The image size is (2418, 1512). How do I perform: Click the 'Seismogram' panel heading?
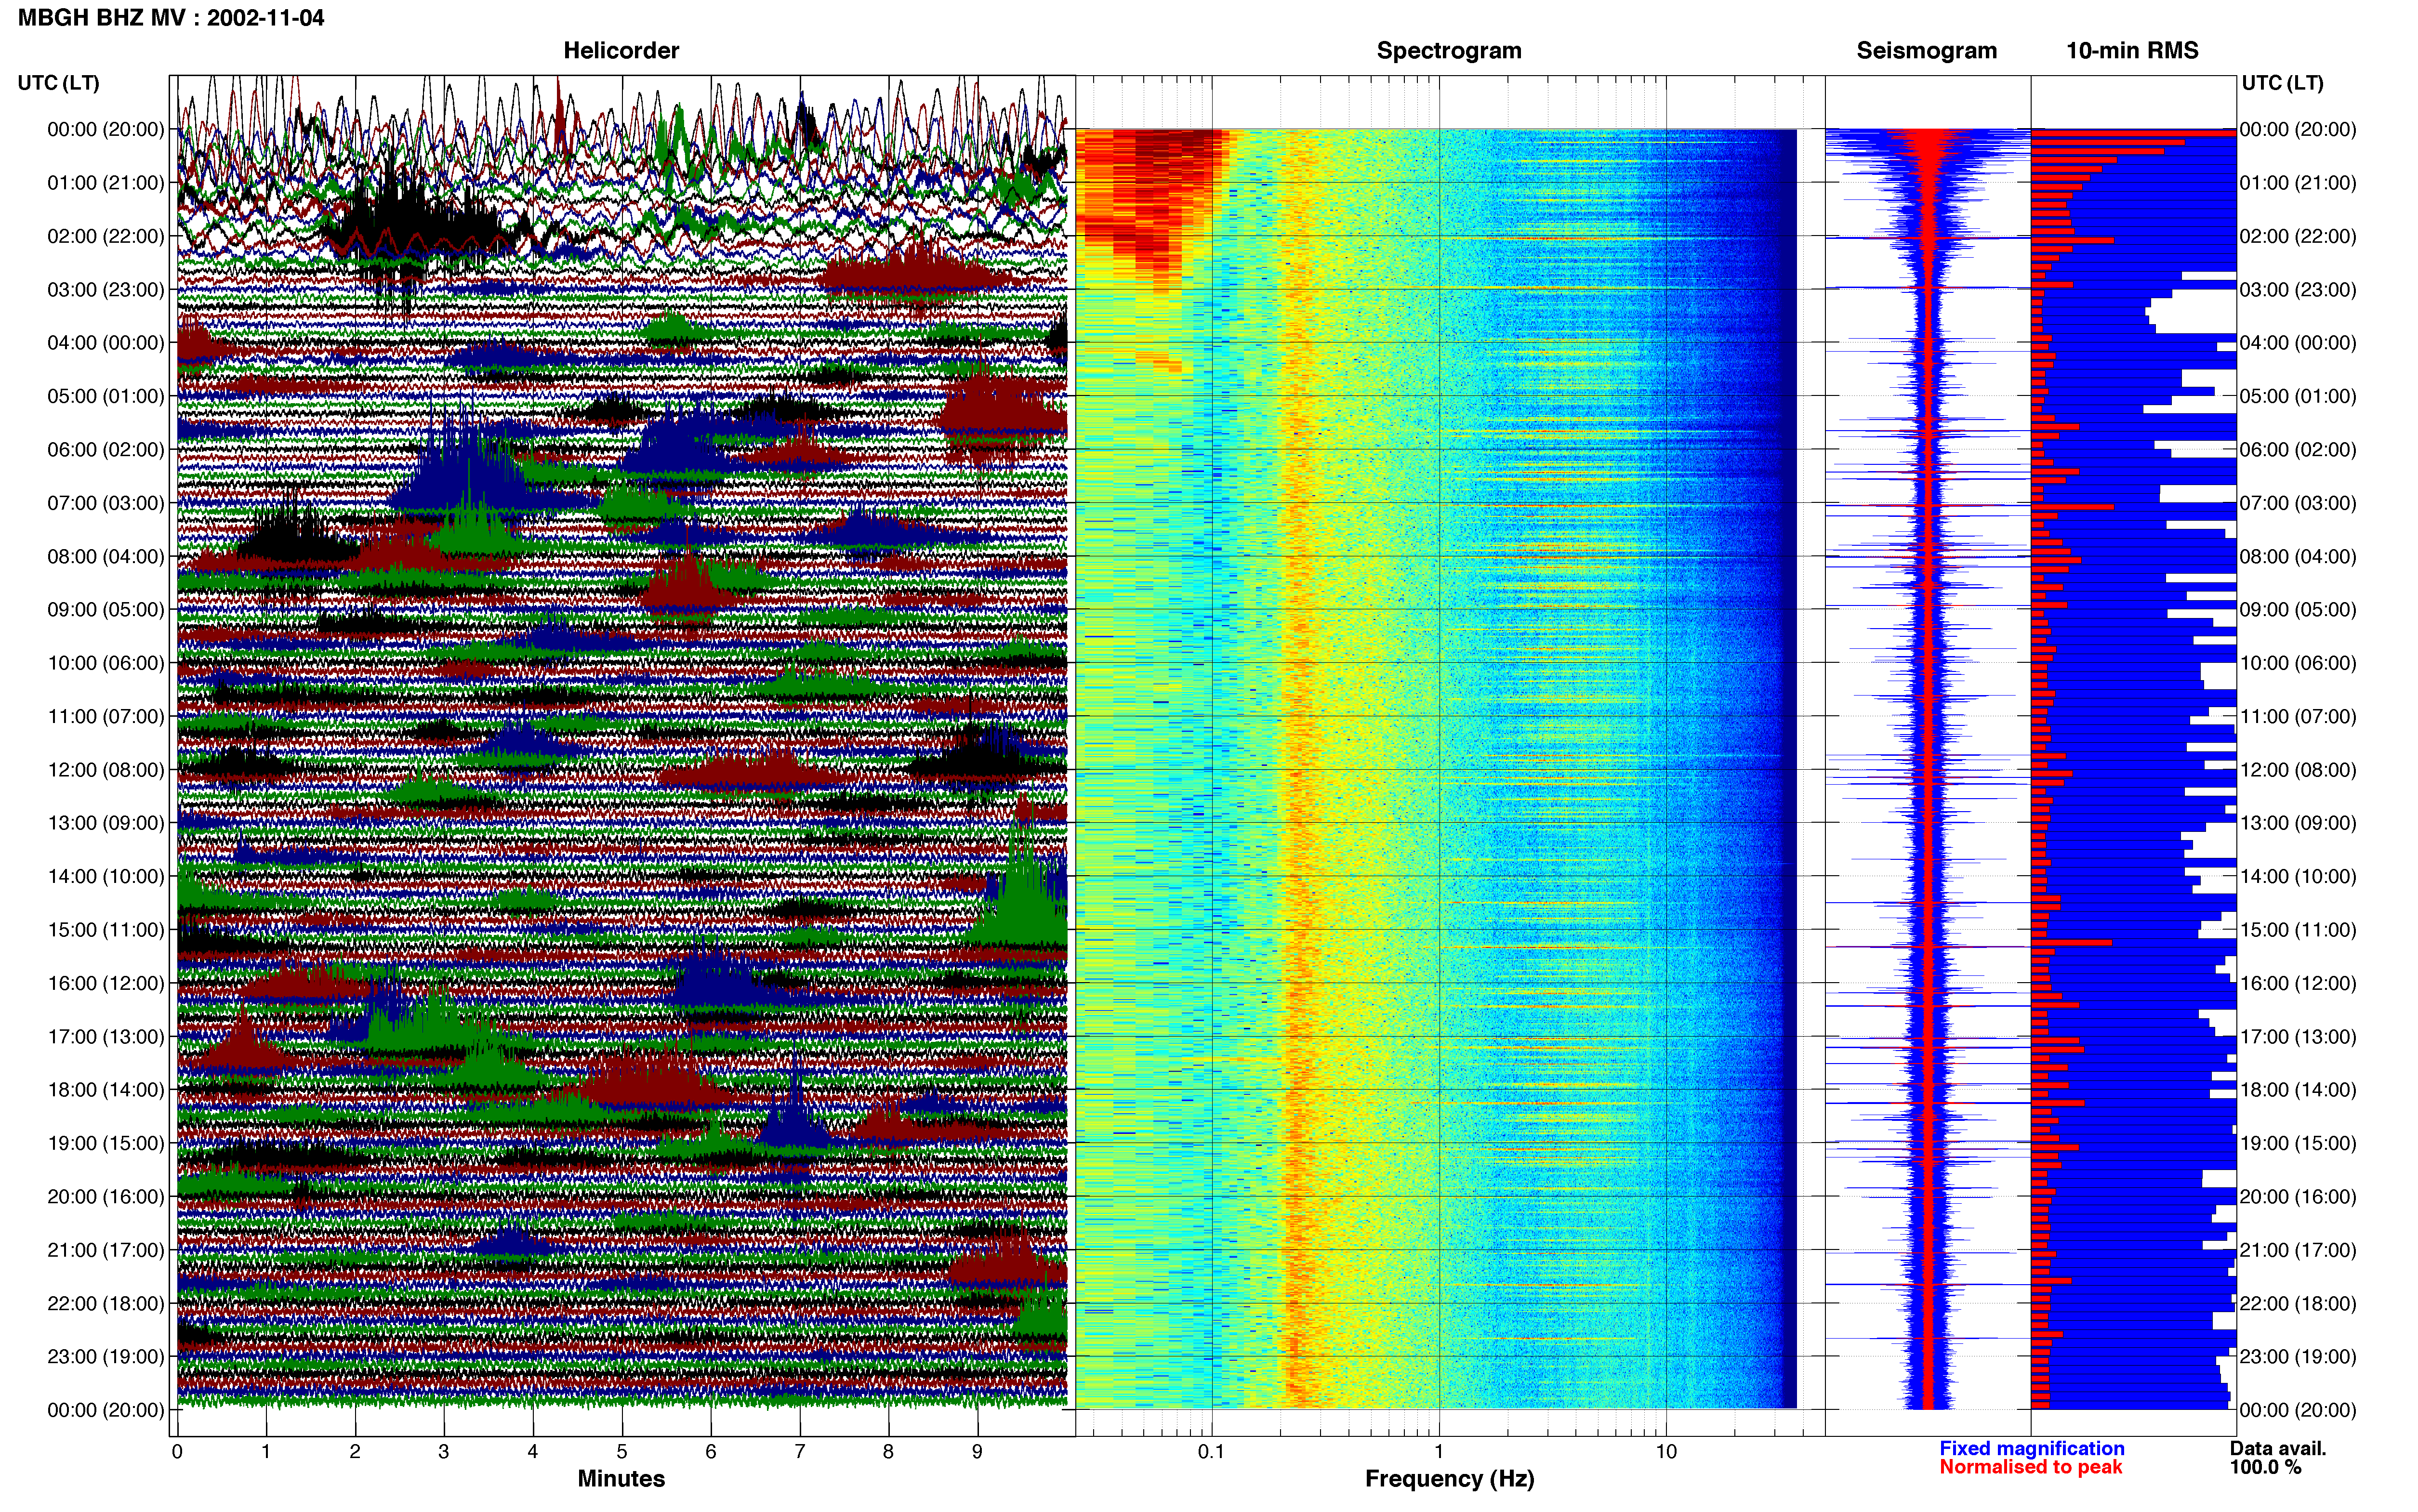(x=1927, y=51)
